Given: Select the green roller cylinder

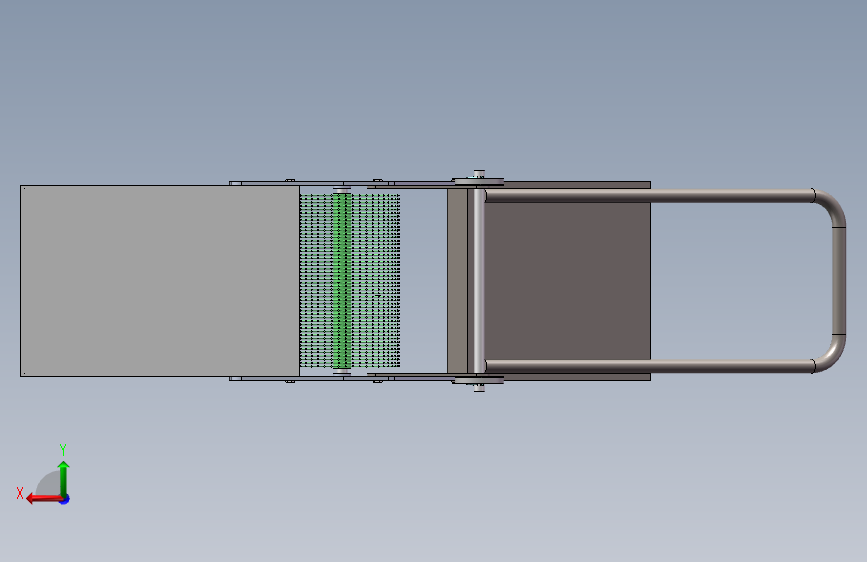Looking at the screenshot, I should pyautogui.click(x=342, y=281).
